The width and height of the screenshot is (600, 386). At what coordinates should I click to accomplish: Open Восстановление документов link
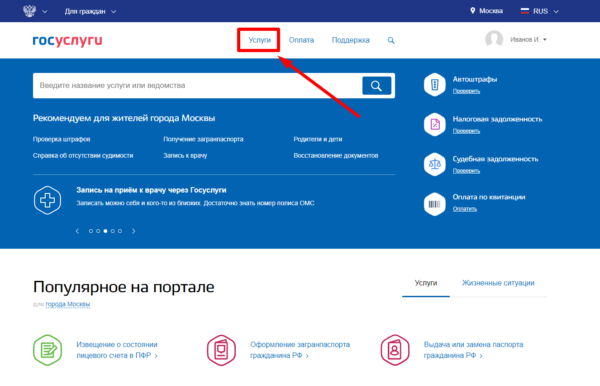336,155
